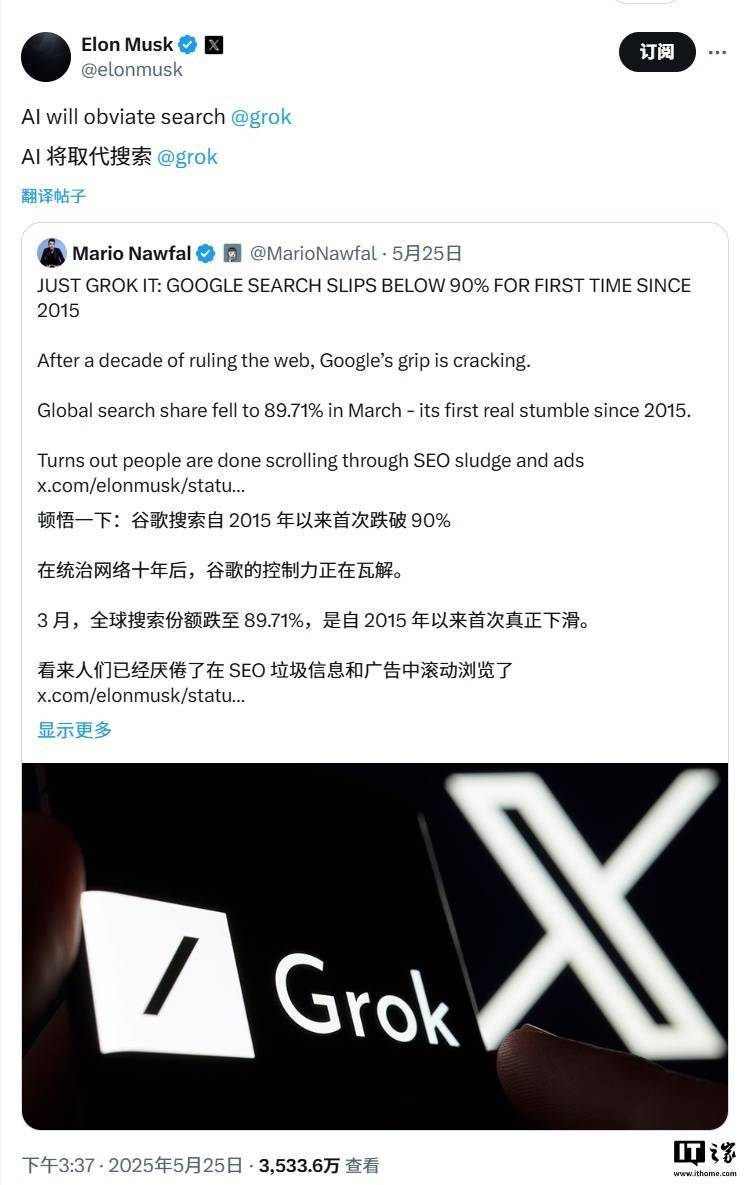Click the @grok mention in Chinese translation
748x1185 pixels.
point(187,157)
